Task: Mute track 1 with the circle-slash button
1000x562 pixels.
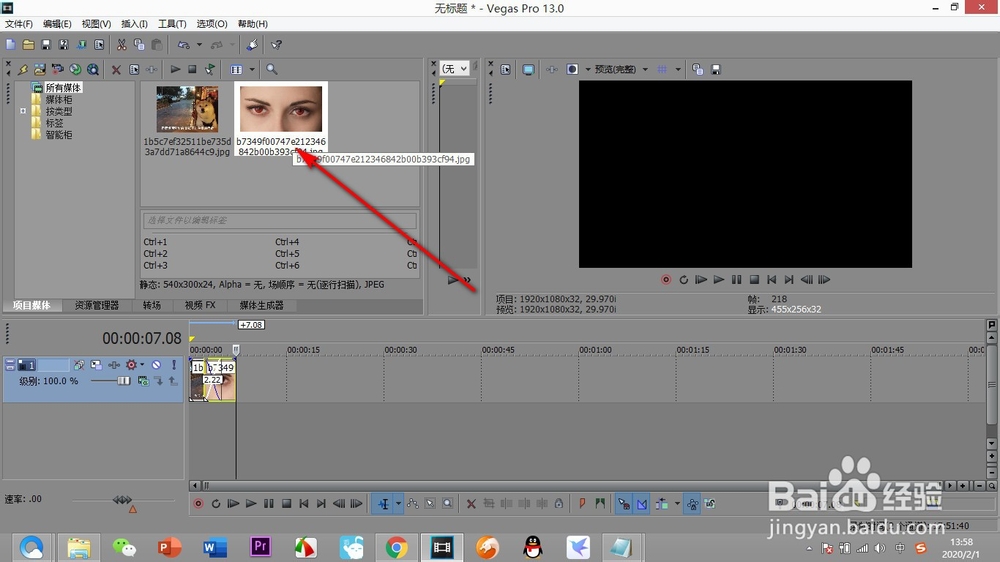Action: (x=156, y=365)
